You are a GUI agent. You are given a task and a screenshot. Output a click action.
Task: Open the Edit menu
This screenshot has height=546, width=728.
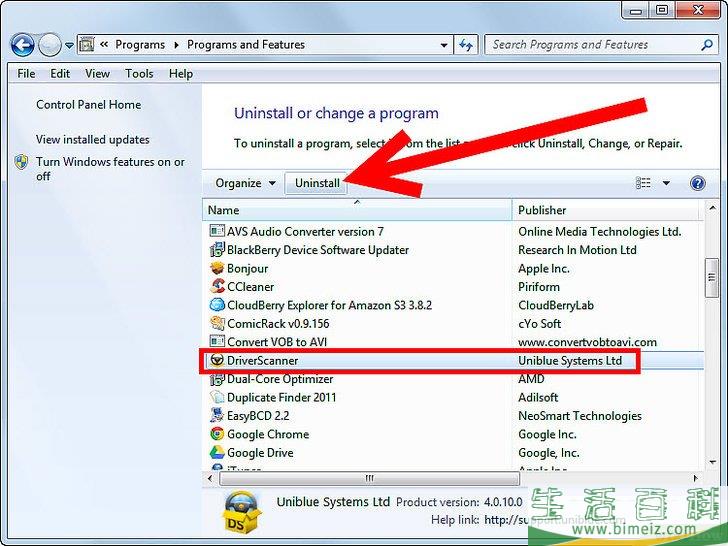60,74
